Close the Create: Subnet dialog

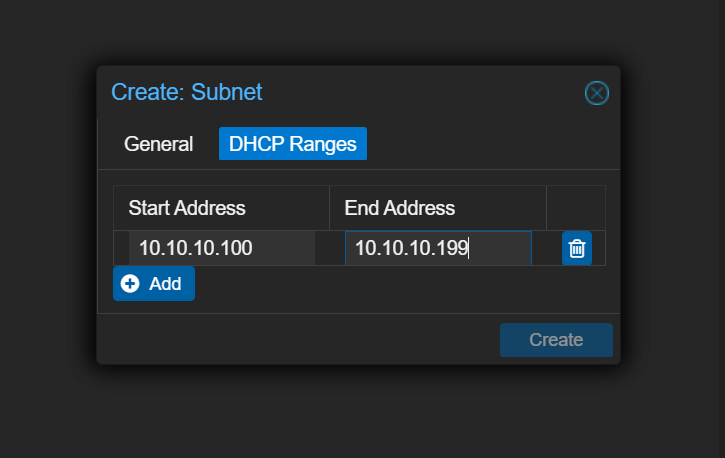pos(596,93)
